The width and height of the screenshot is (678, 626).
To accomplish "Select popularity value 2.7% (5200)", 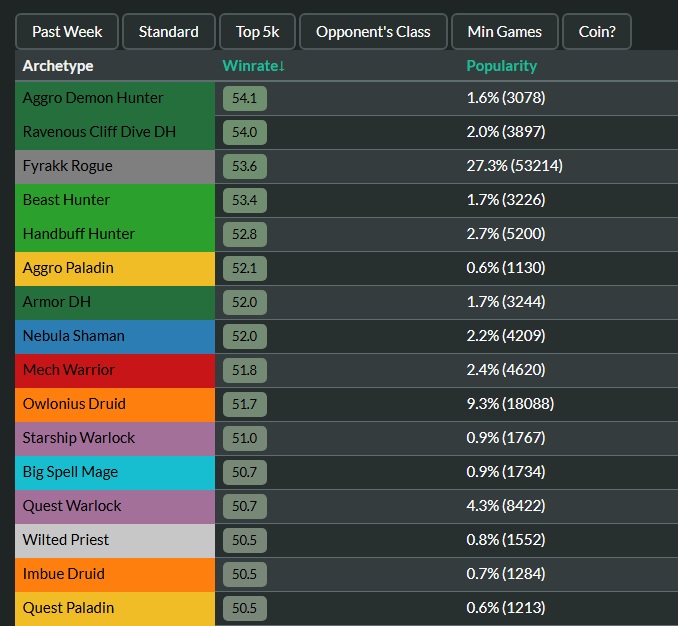I will pyautogui.click(x=506, y=234).
